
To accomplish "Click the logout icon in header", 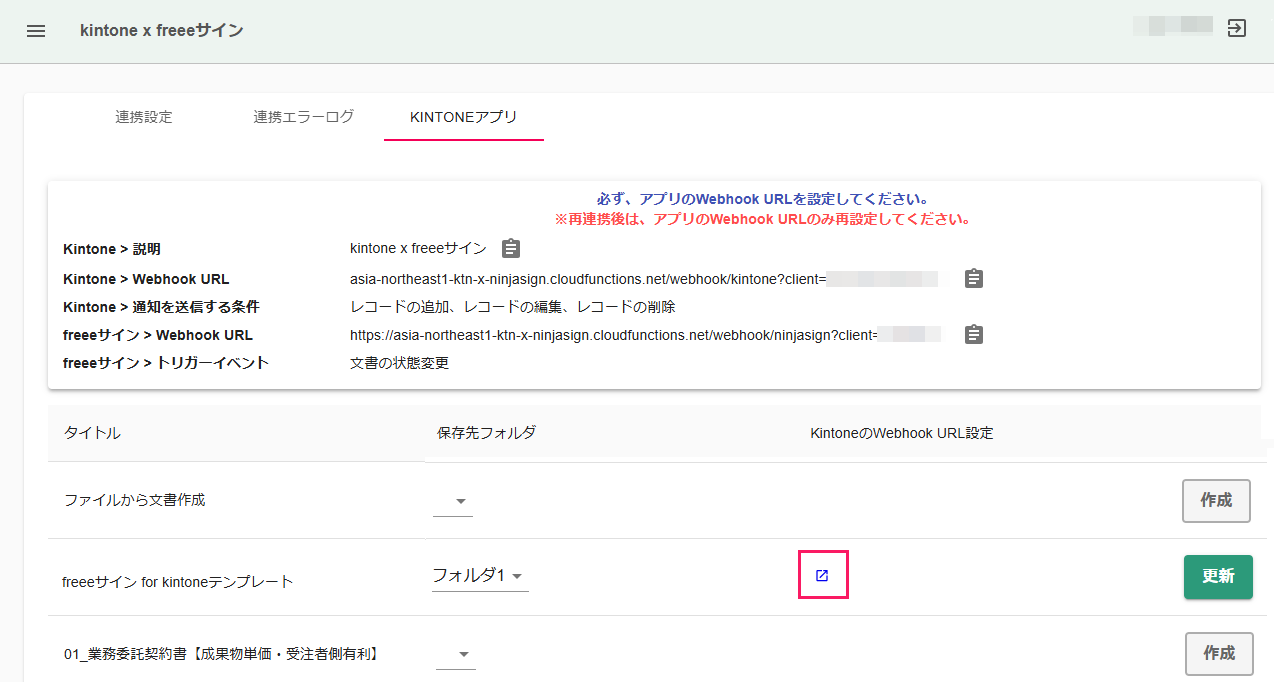I will [x=1237, y=28].
